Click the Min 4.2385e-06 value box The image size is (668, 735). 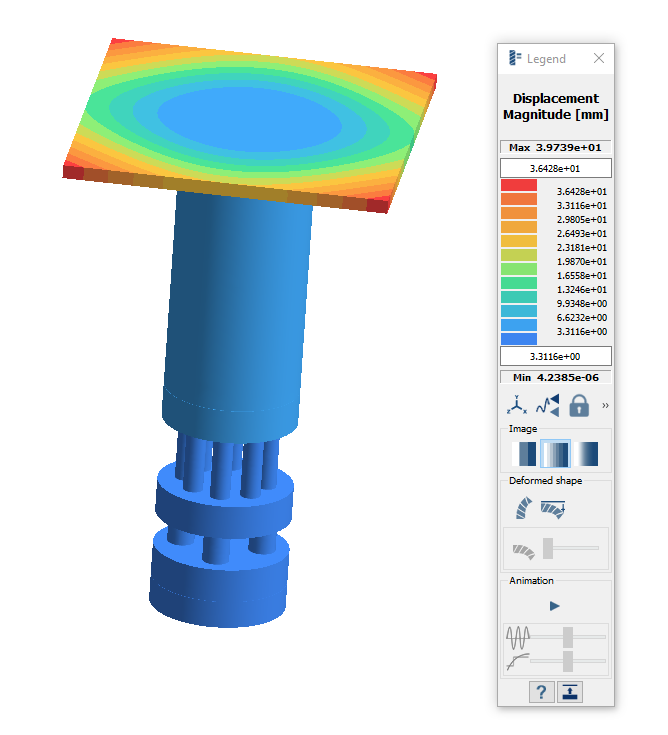pos(555,377)
